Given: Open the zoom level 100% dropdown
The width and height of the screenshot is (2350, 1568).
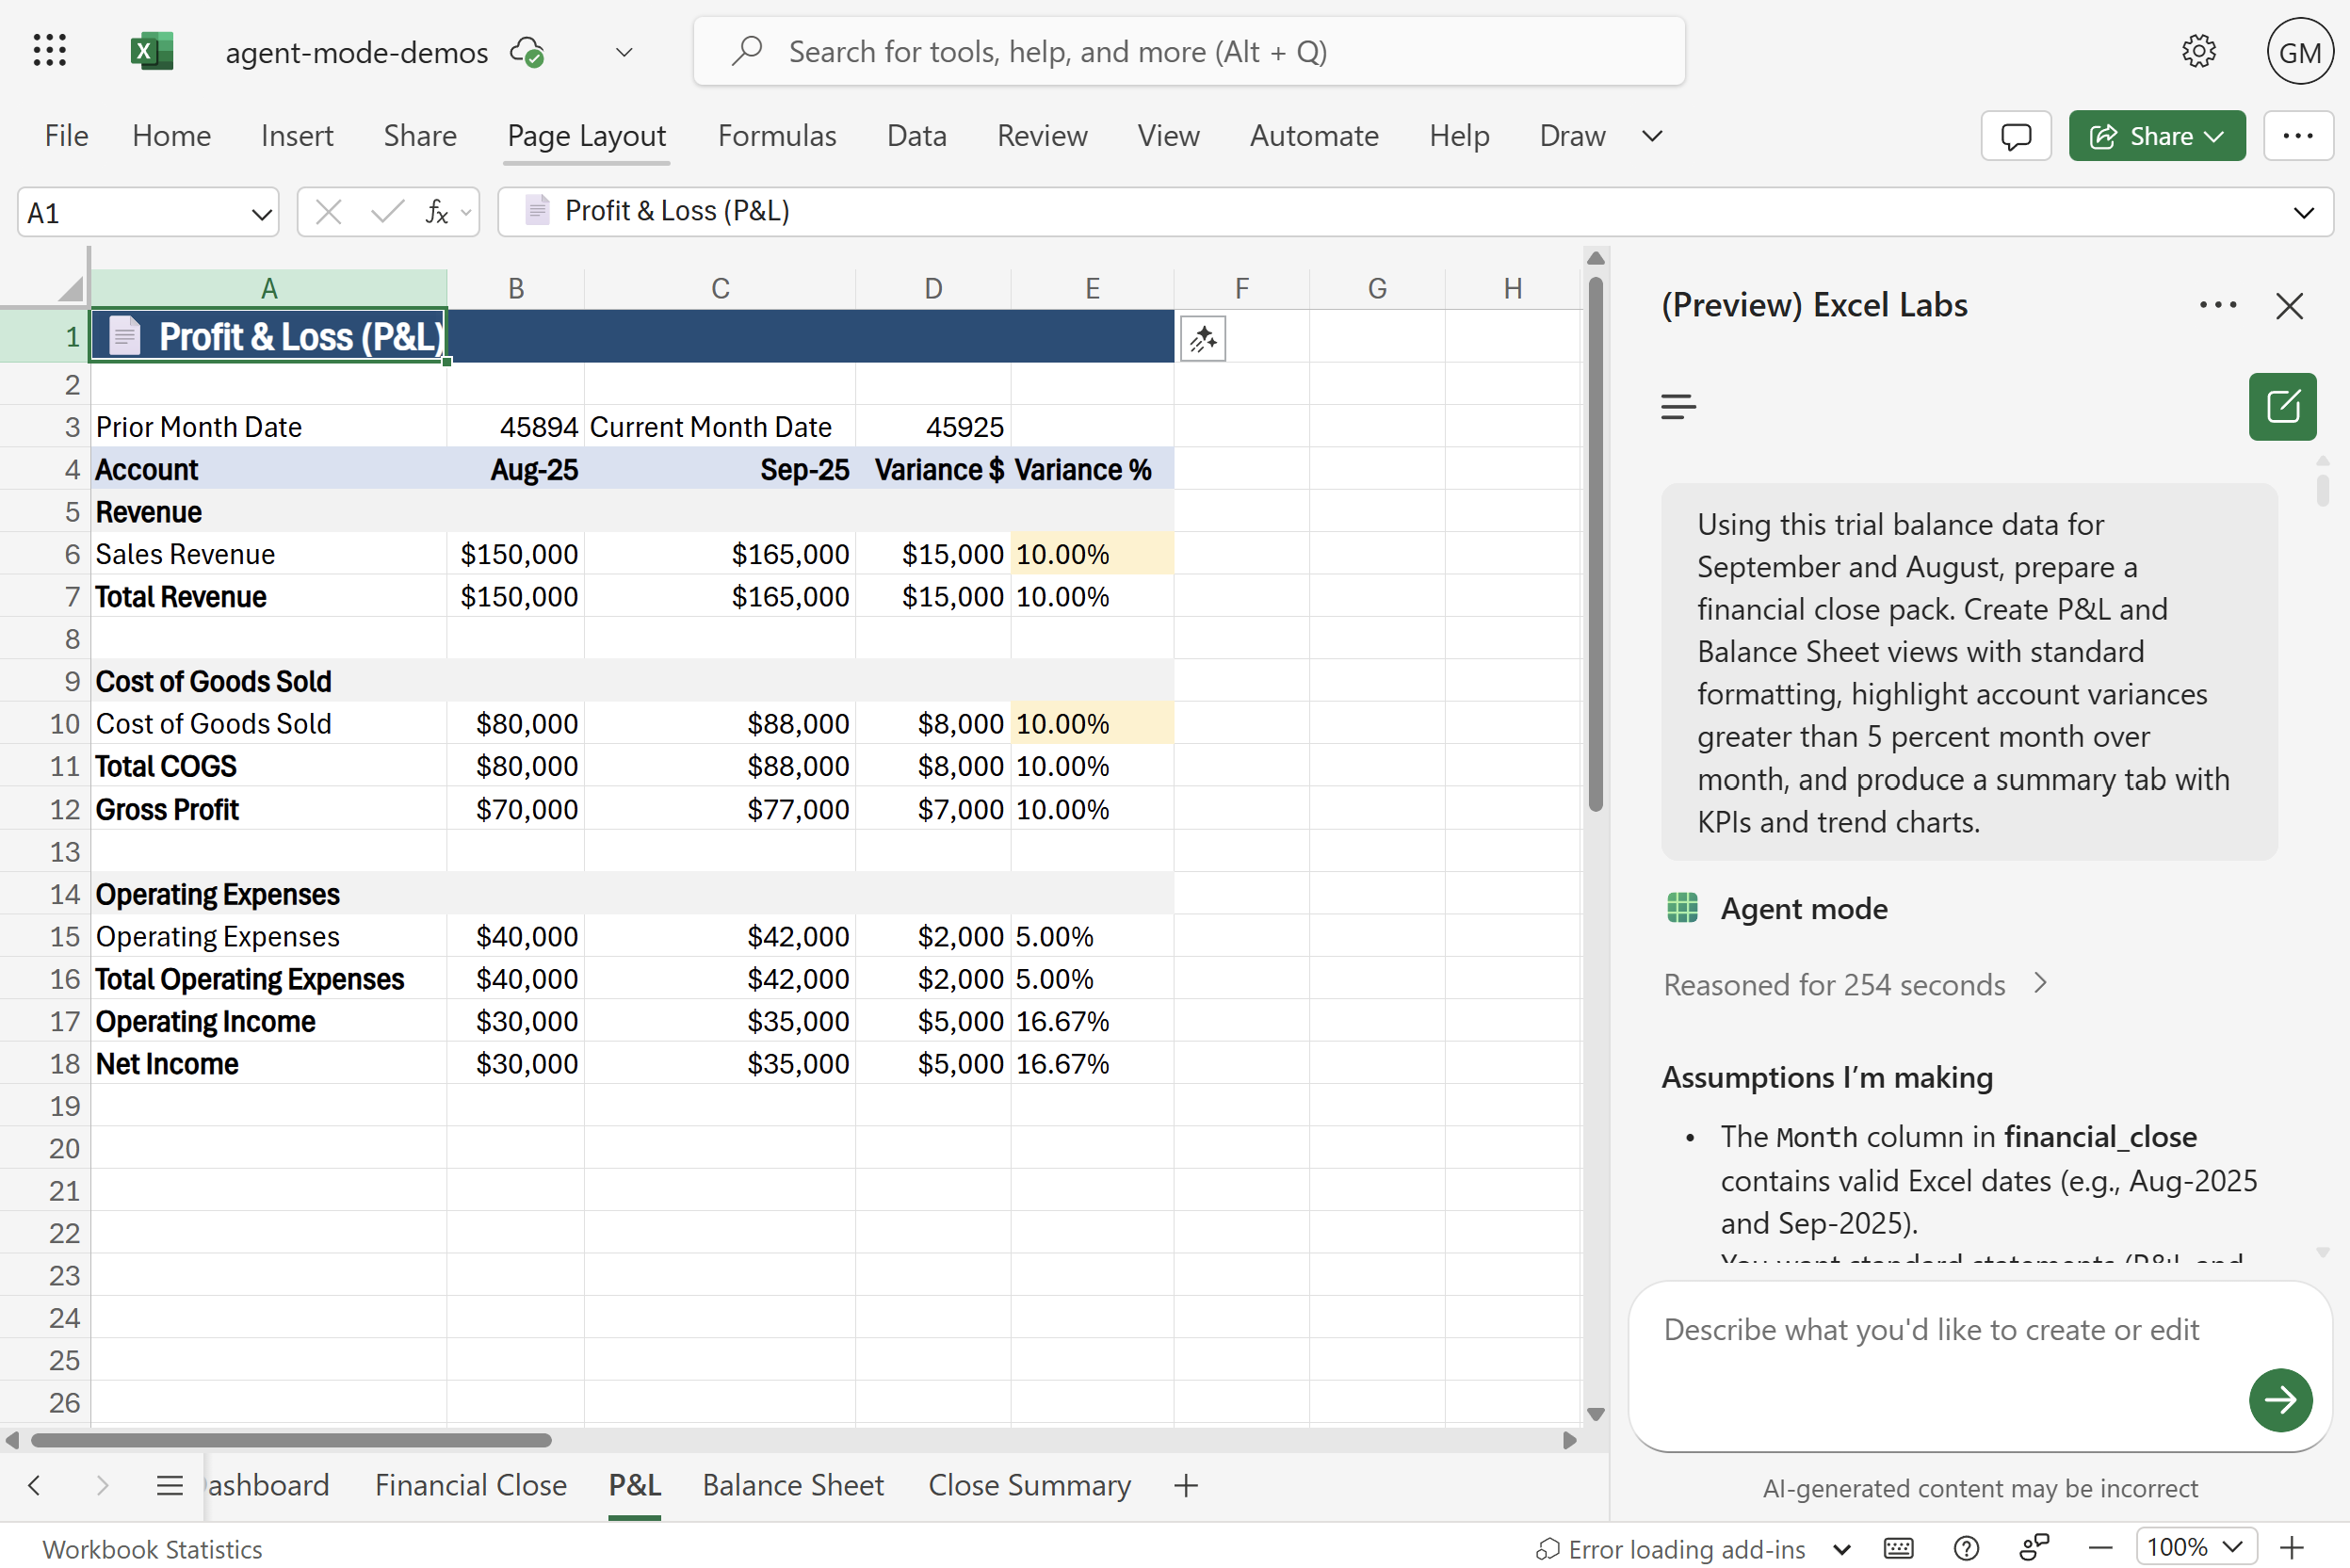Looking at the screenshot, I should click(2196, 1547).
